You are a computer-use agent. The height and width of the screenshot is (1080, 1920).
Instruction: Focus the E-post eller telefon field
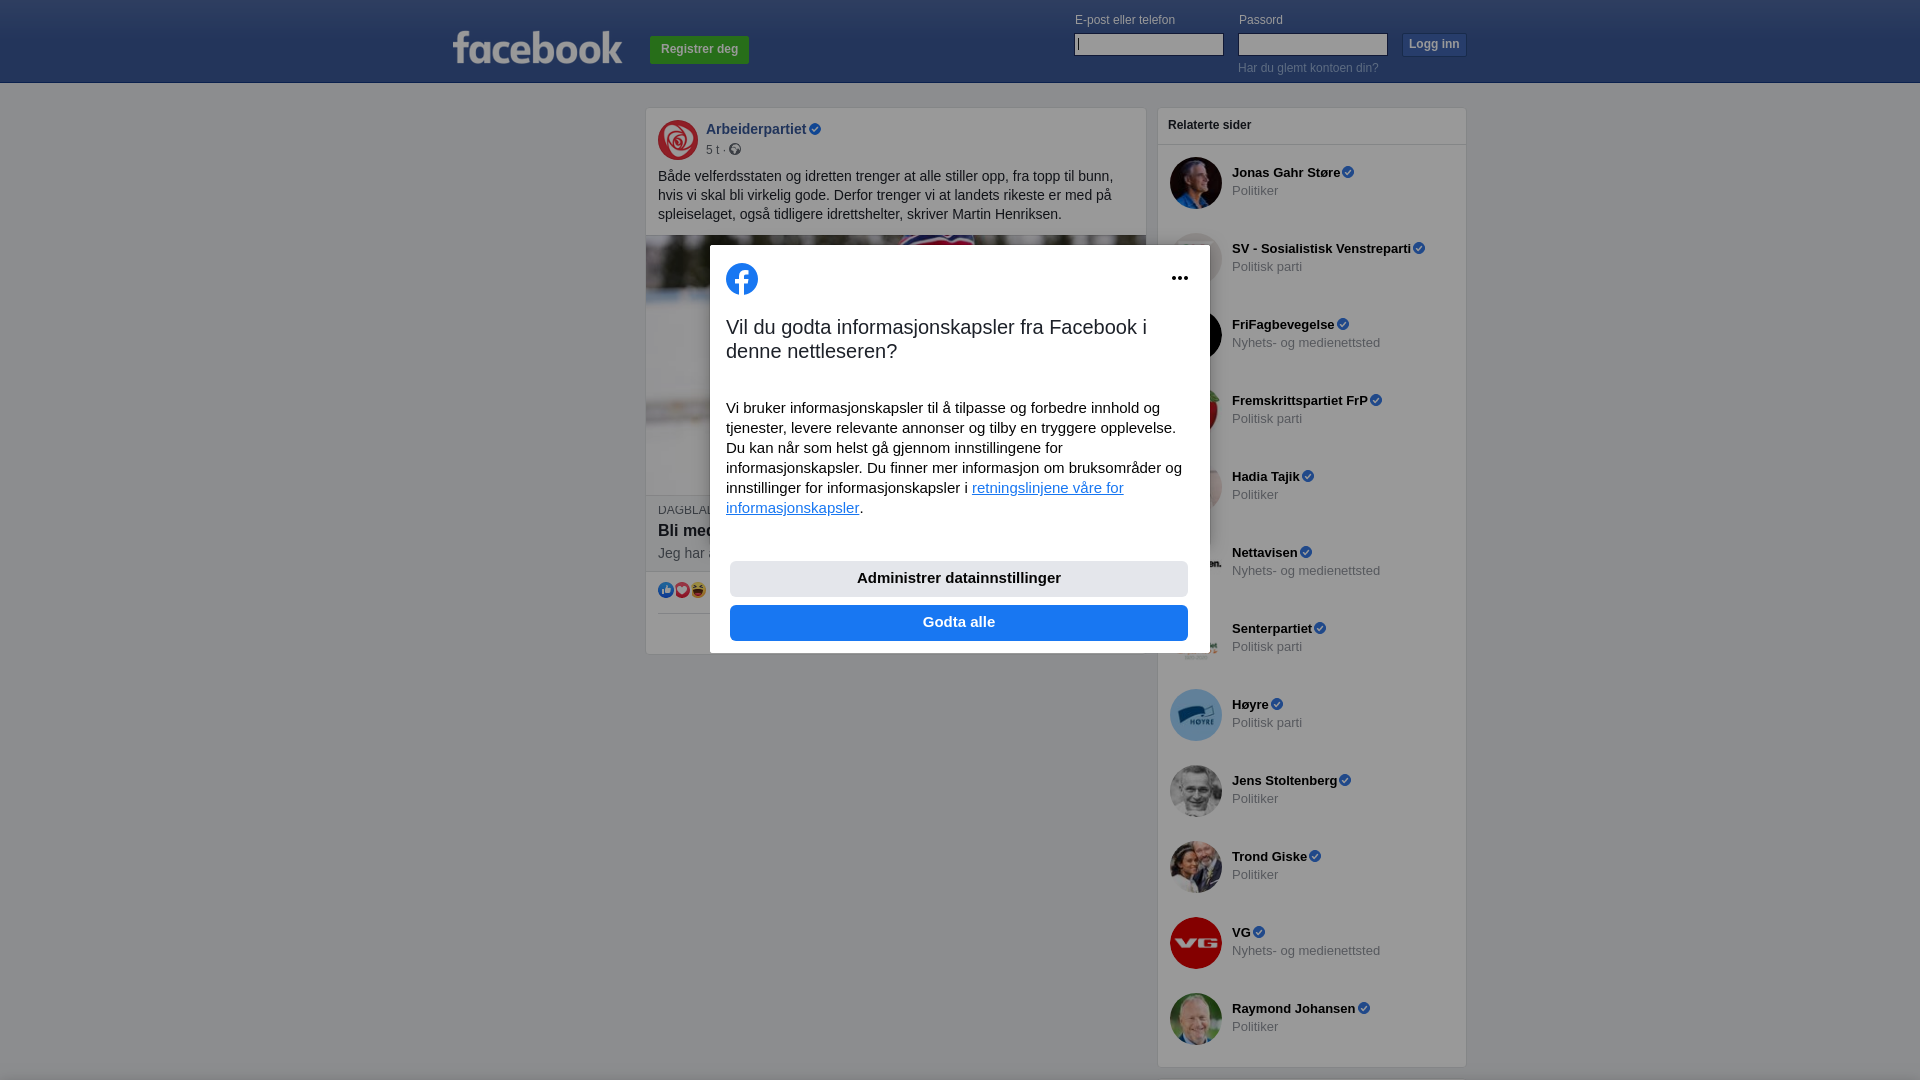(x=1149, y=44)
